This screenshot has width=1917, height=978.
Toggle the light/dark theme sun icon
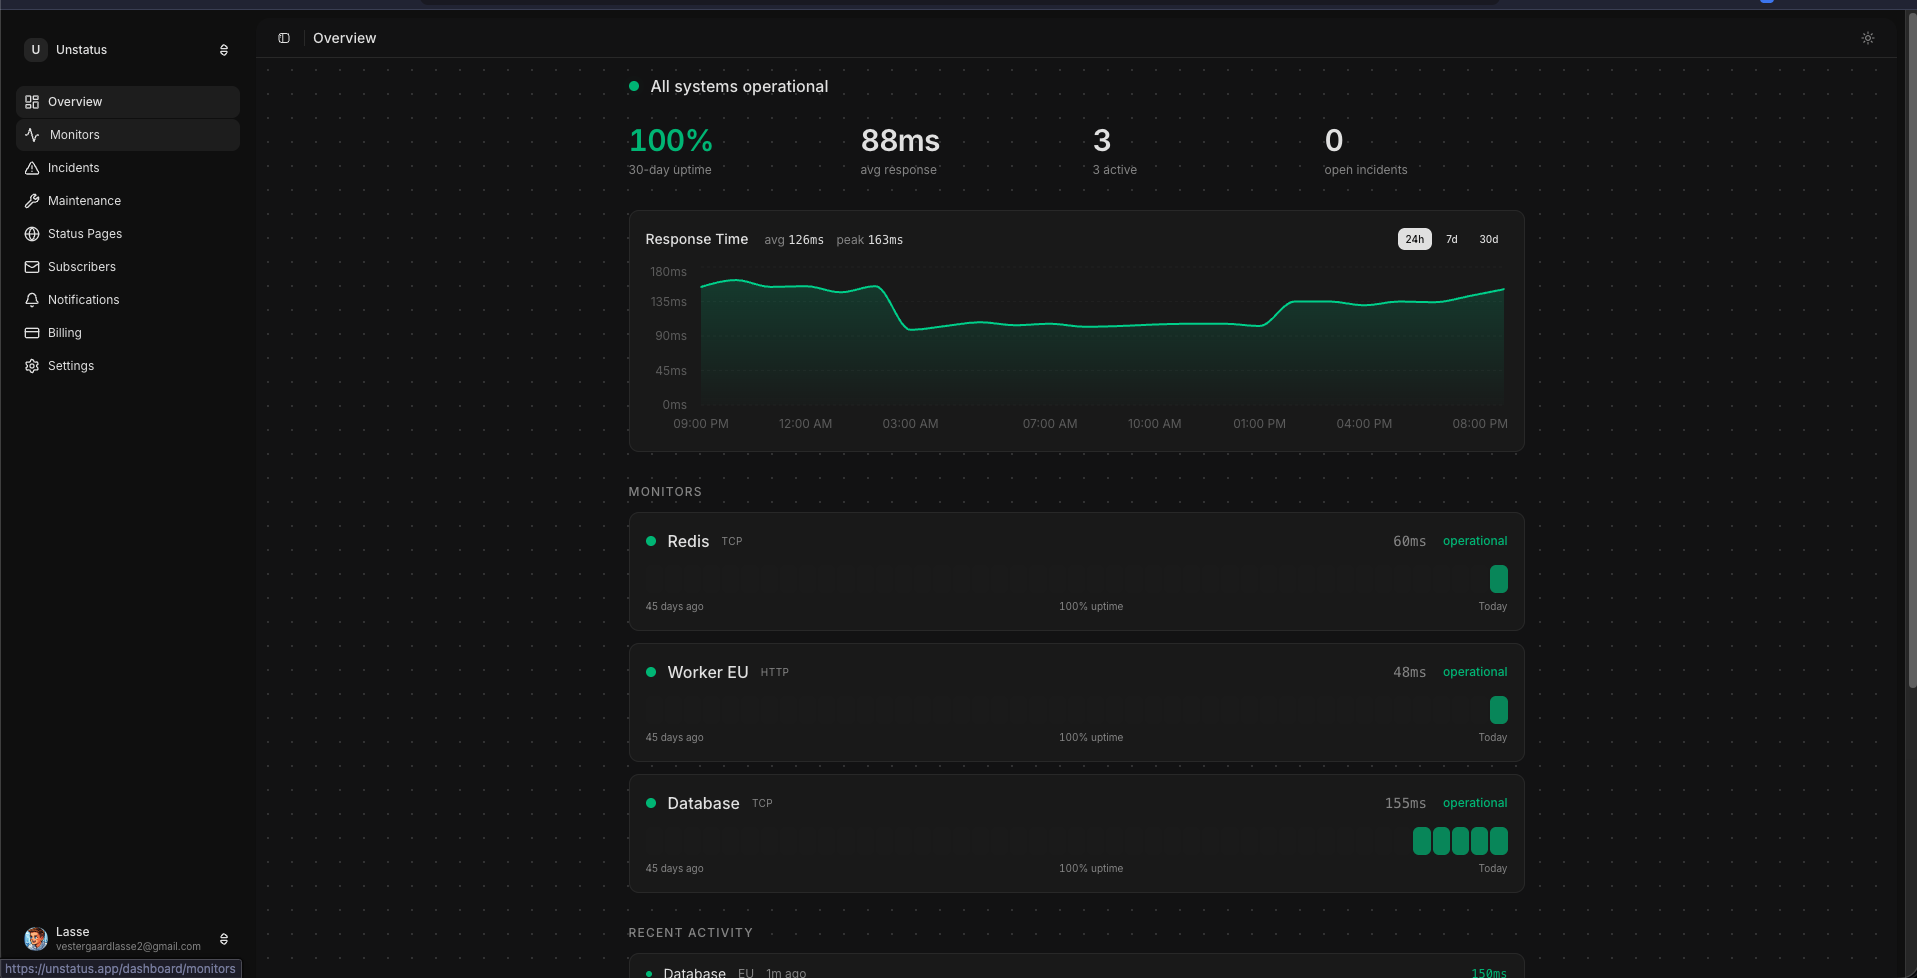click(x=1867, y=38)
